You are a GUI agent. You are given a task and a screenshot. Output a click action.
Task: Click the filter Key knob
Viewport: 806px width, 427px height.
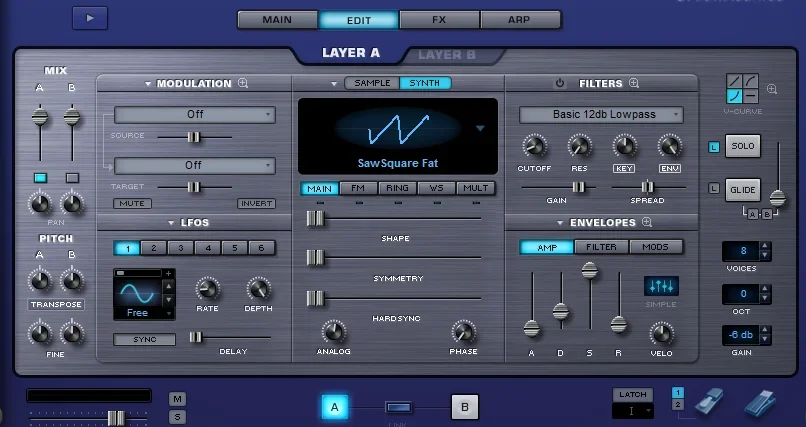(624, 146)
